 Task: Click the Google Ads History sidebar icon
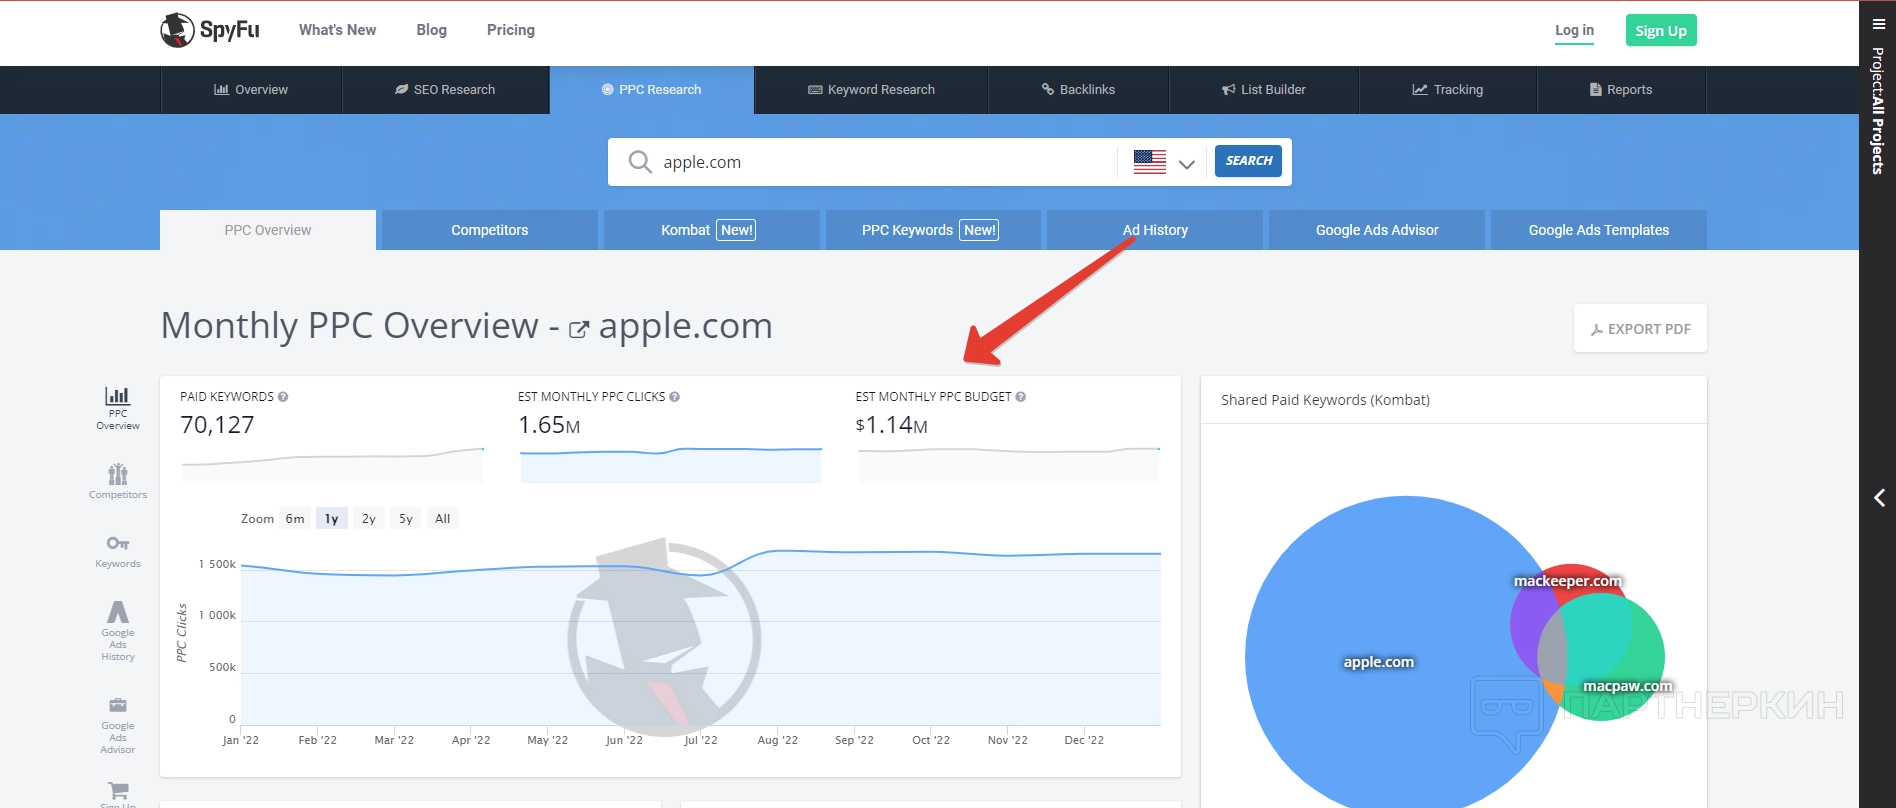coord(118,630)
